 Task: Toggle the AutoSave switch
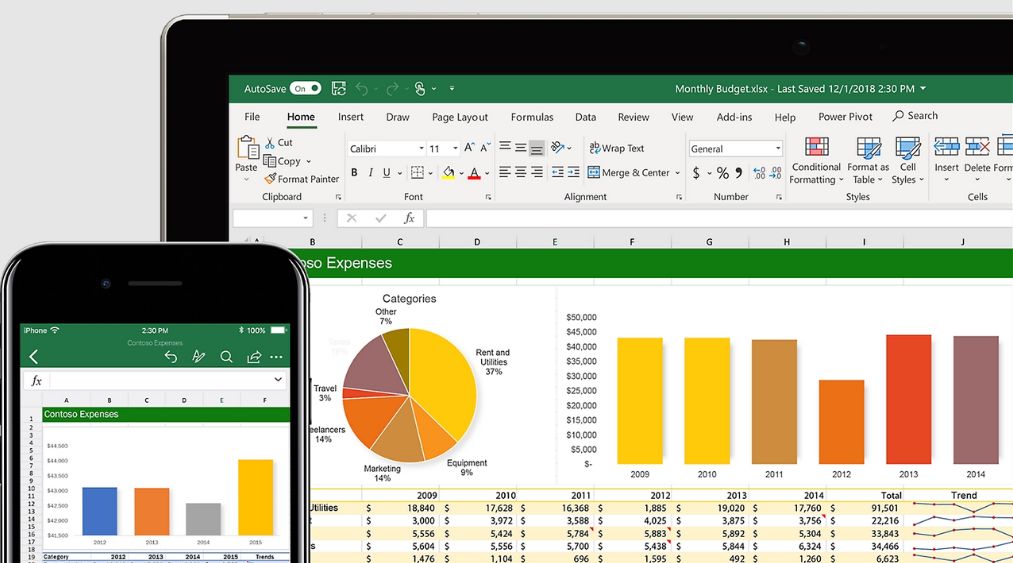point(305,89)
